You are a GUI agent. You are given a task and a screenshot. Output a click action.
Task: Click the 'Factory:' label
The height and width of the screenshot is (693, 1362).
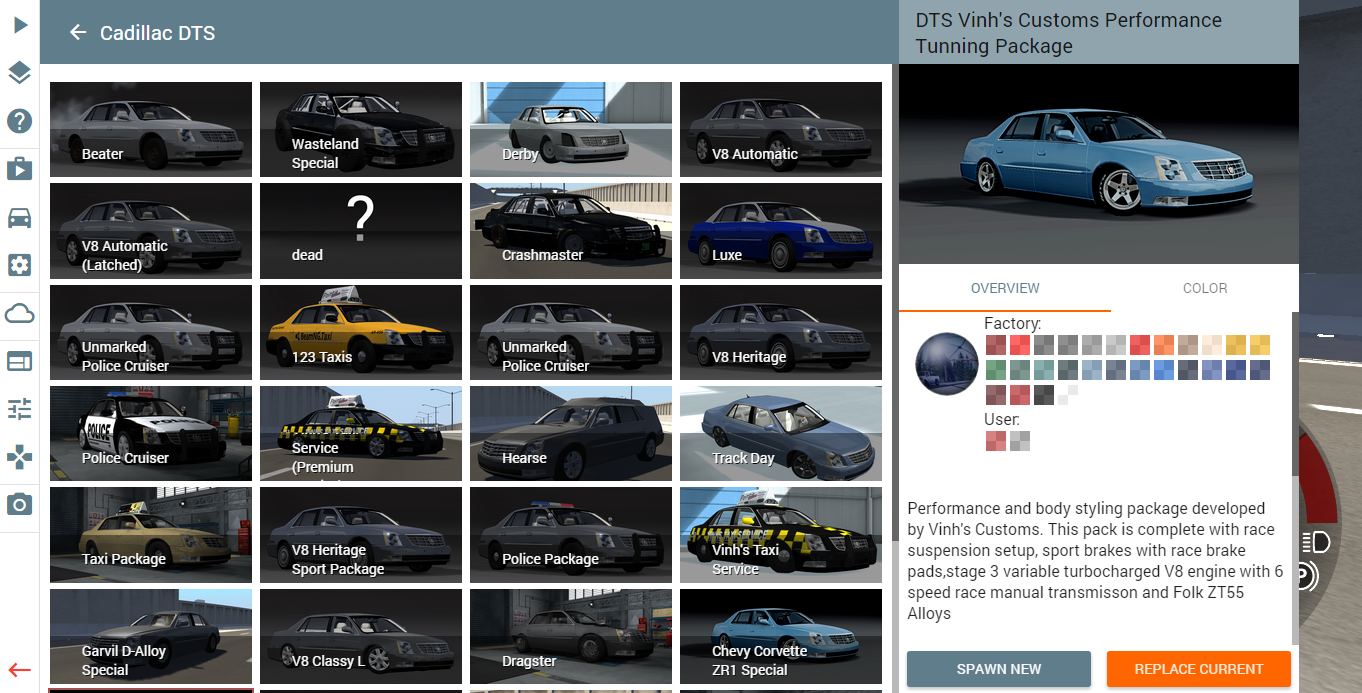[x=1012, y=323]
